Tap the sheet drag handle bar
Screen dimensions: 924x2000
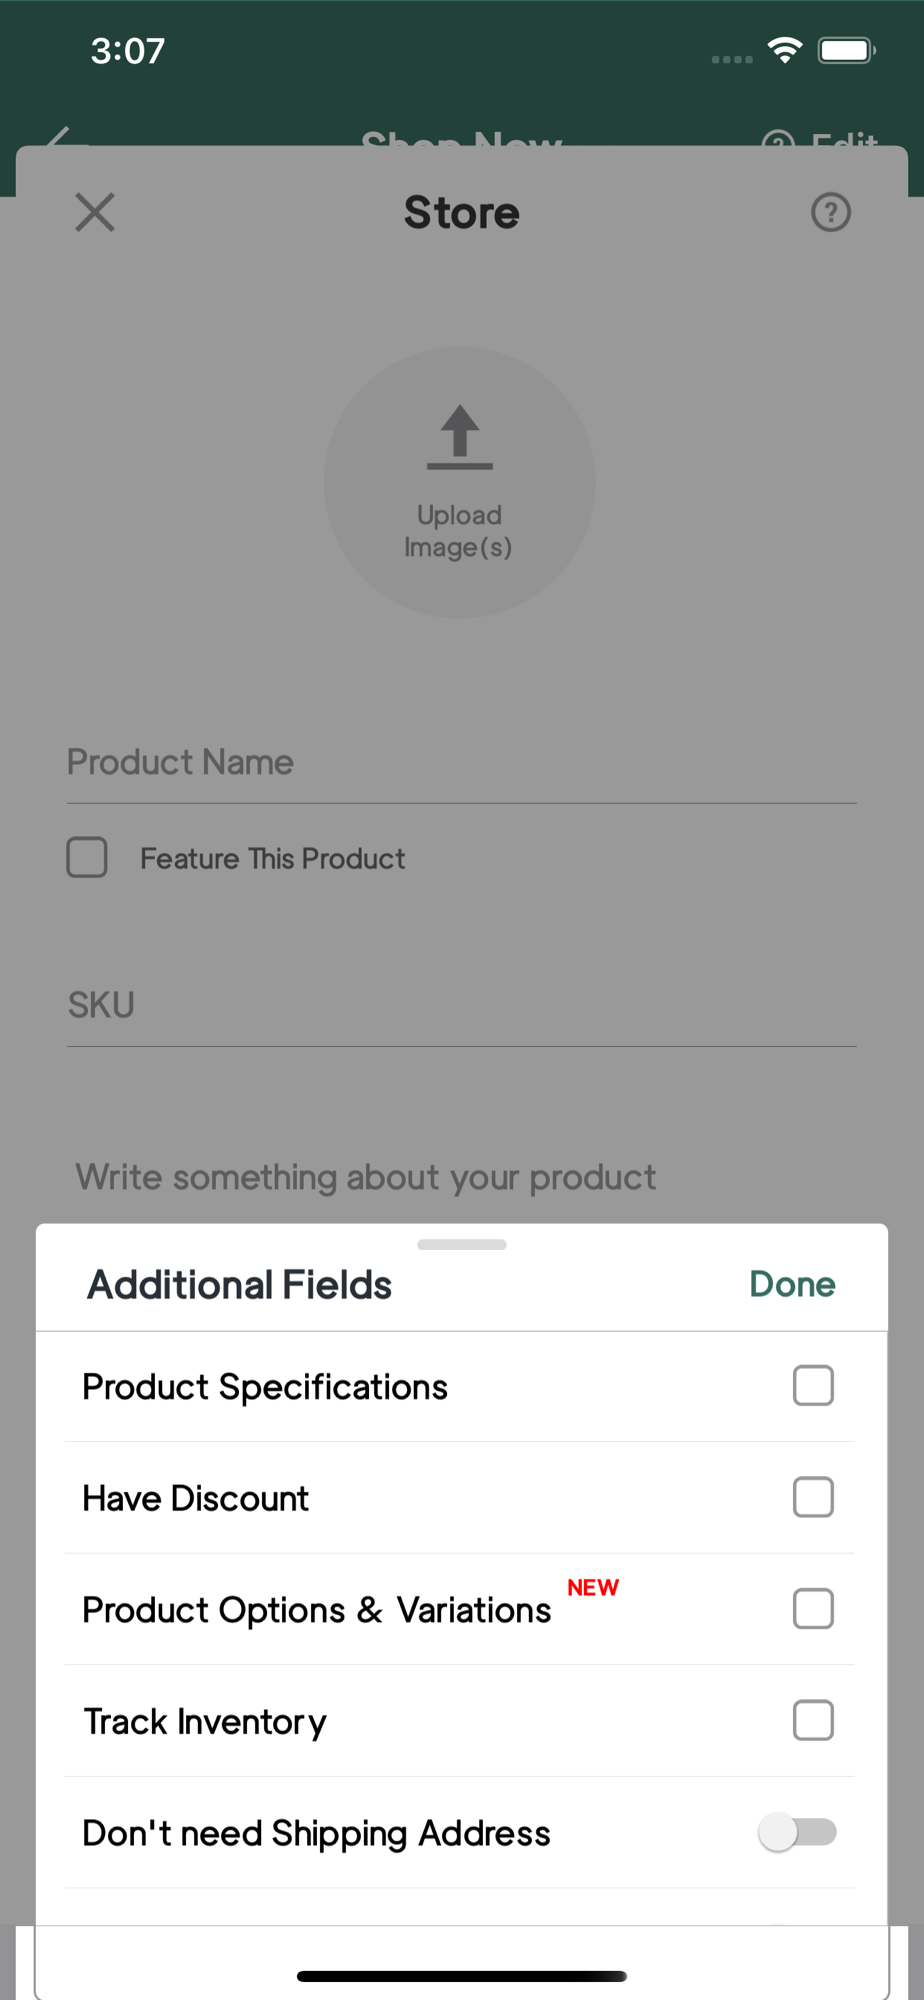pyautogui.click(x=462, y=1245)
